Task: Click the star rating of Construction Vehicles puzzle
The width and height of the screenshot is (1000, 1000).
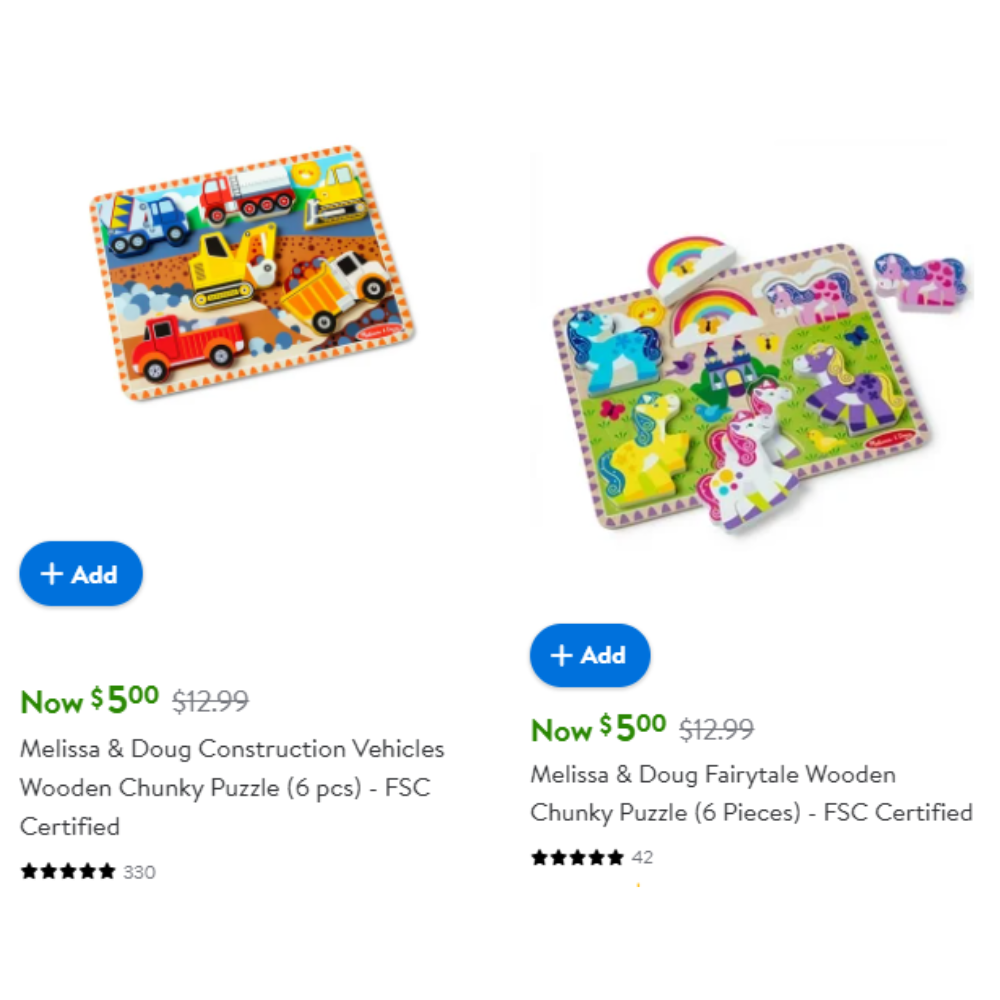Action: [x=68, y=871]
